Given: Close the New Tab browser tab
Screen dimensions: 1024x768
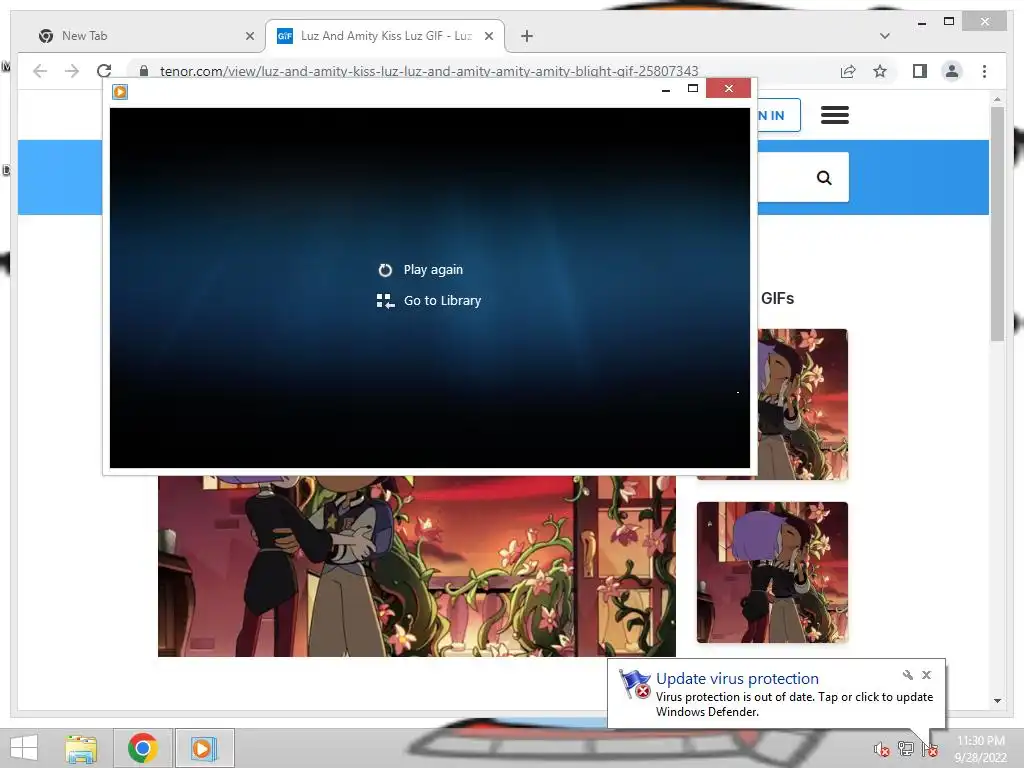Looking at the screenshot, I should coord(249,37).
